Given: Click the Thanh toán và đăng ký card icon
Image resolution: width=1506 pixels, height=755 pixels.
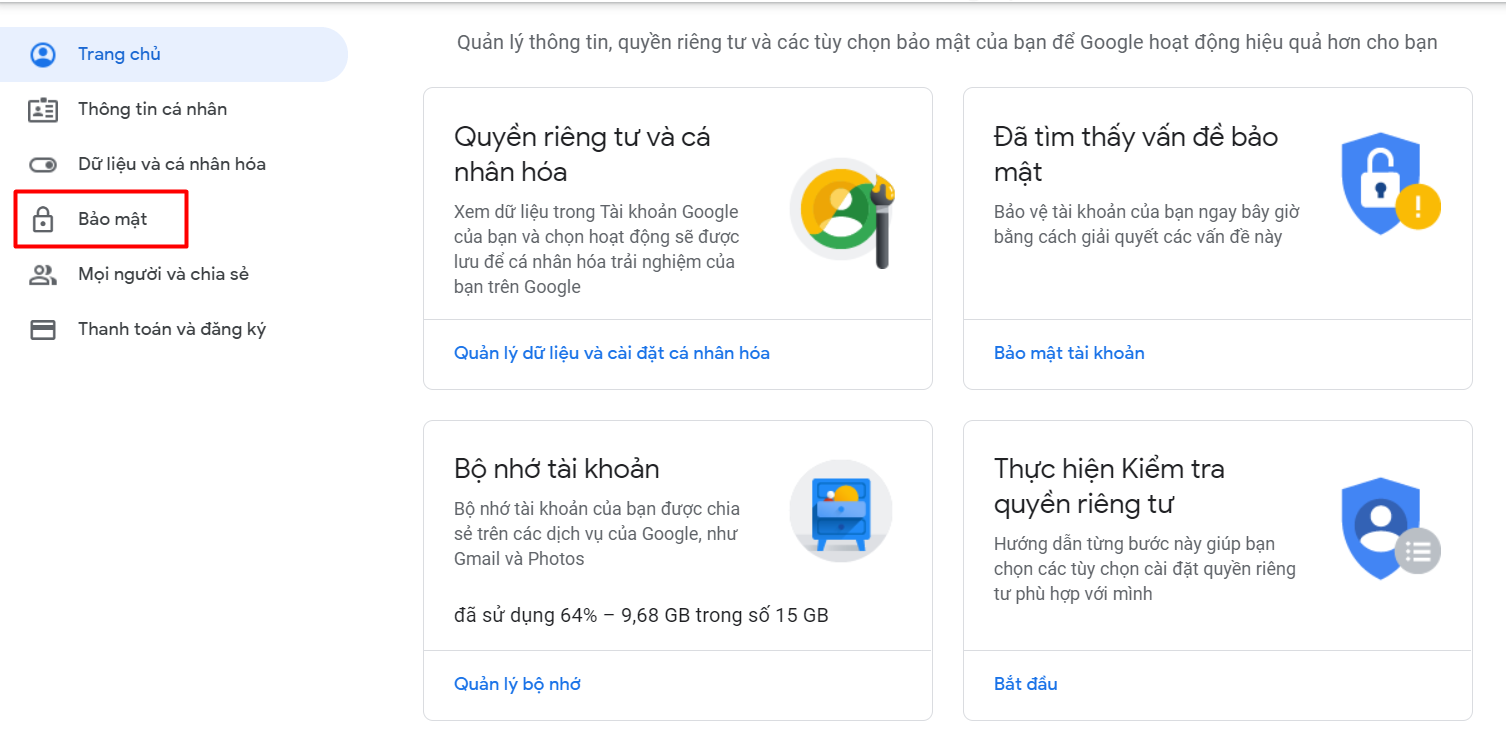Looking at the screenshot, I should click(43, 330).
